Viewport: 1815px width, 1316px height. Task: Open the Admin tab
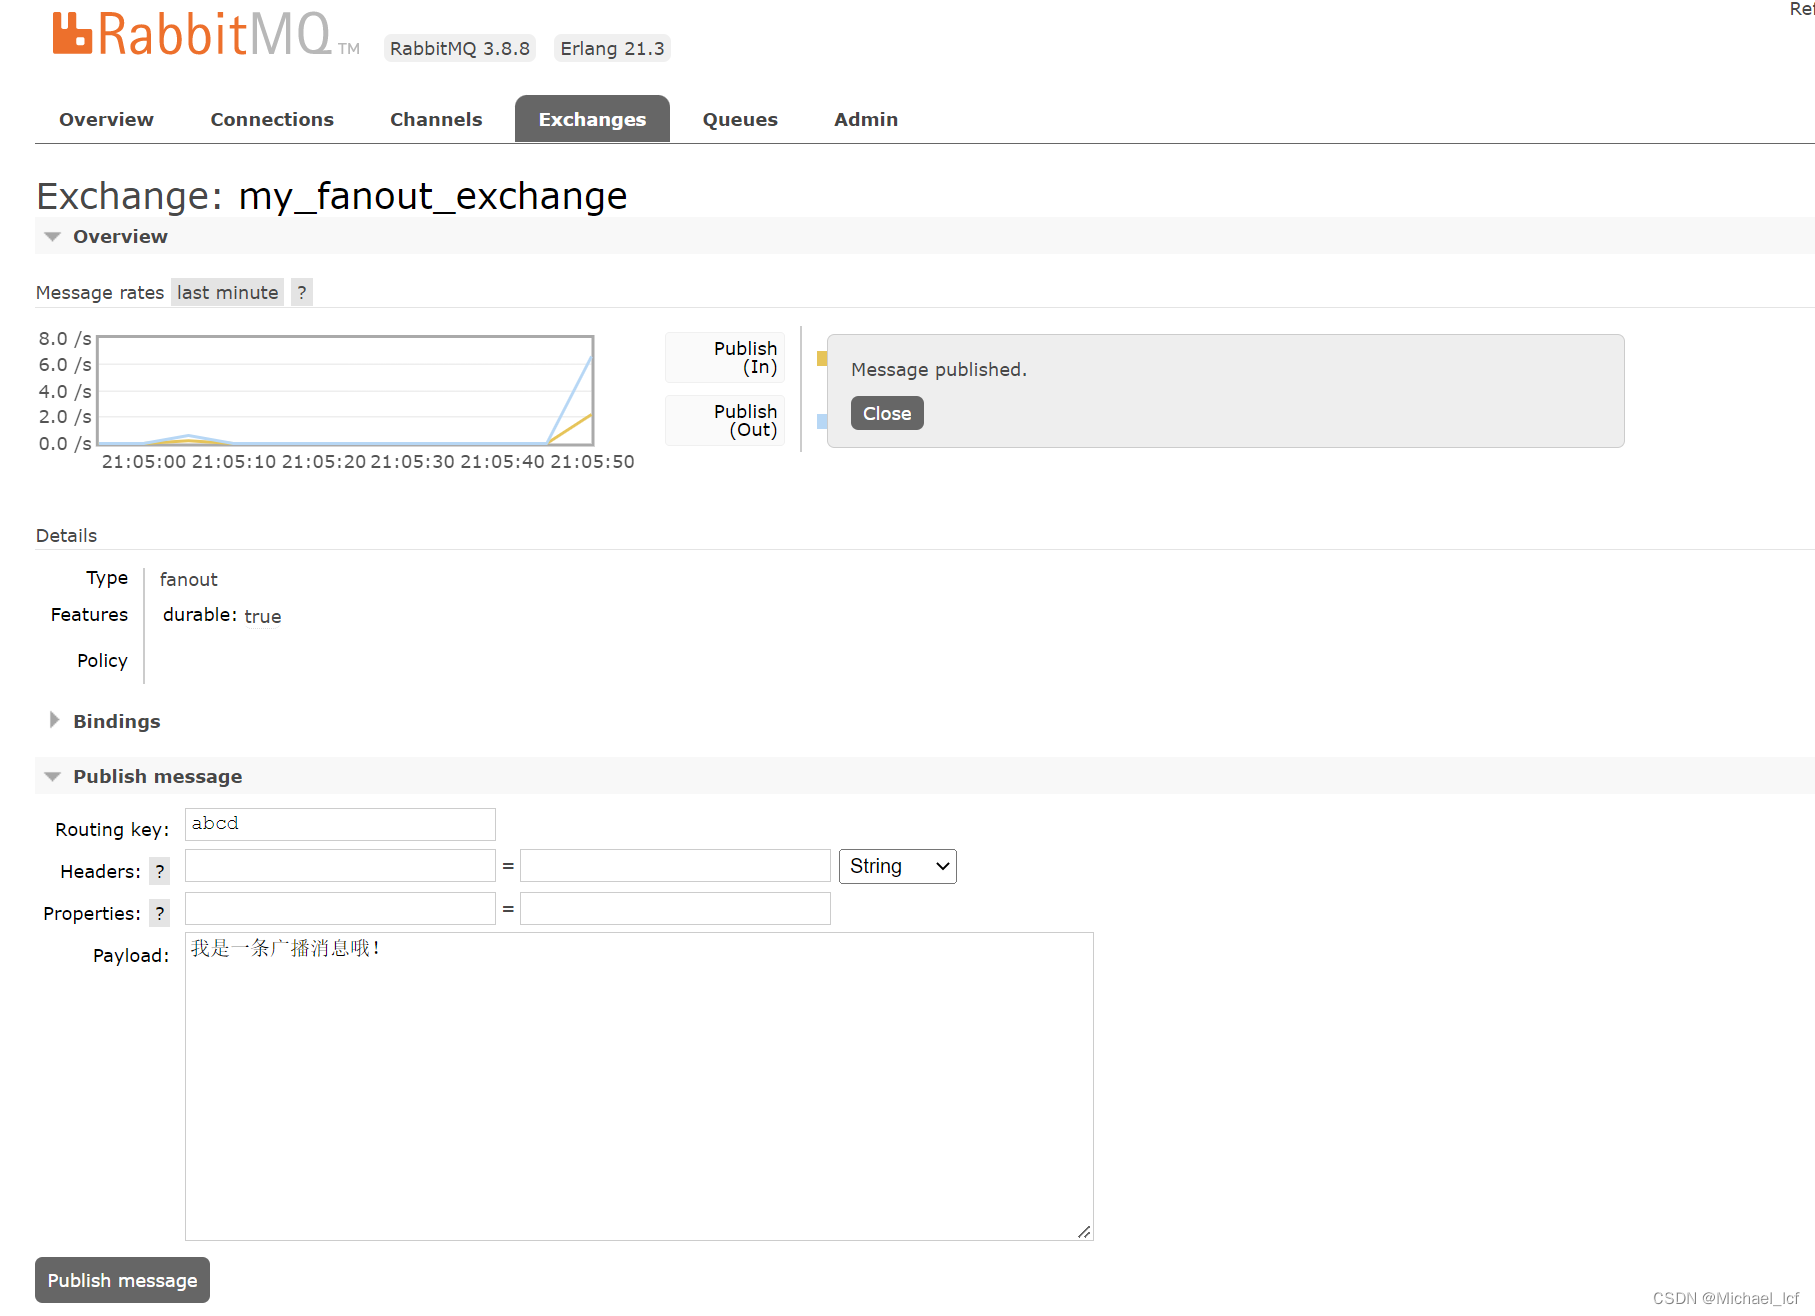(x=866, y=119)
